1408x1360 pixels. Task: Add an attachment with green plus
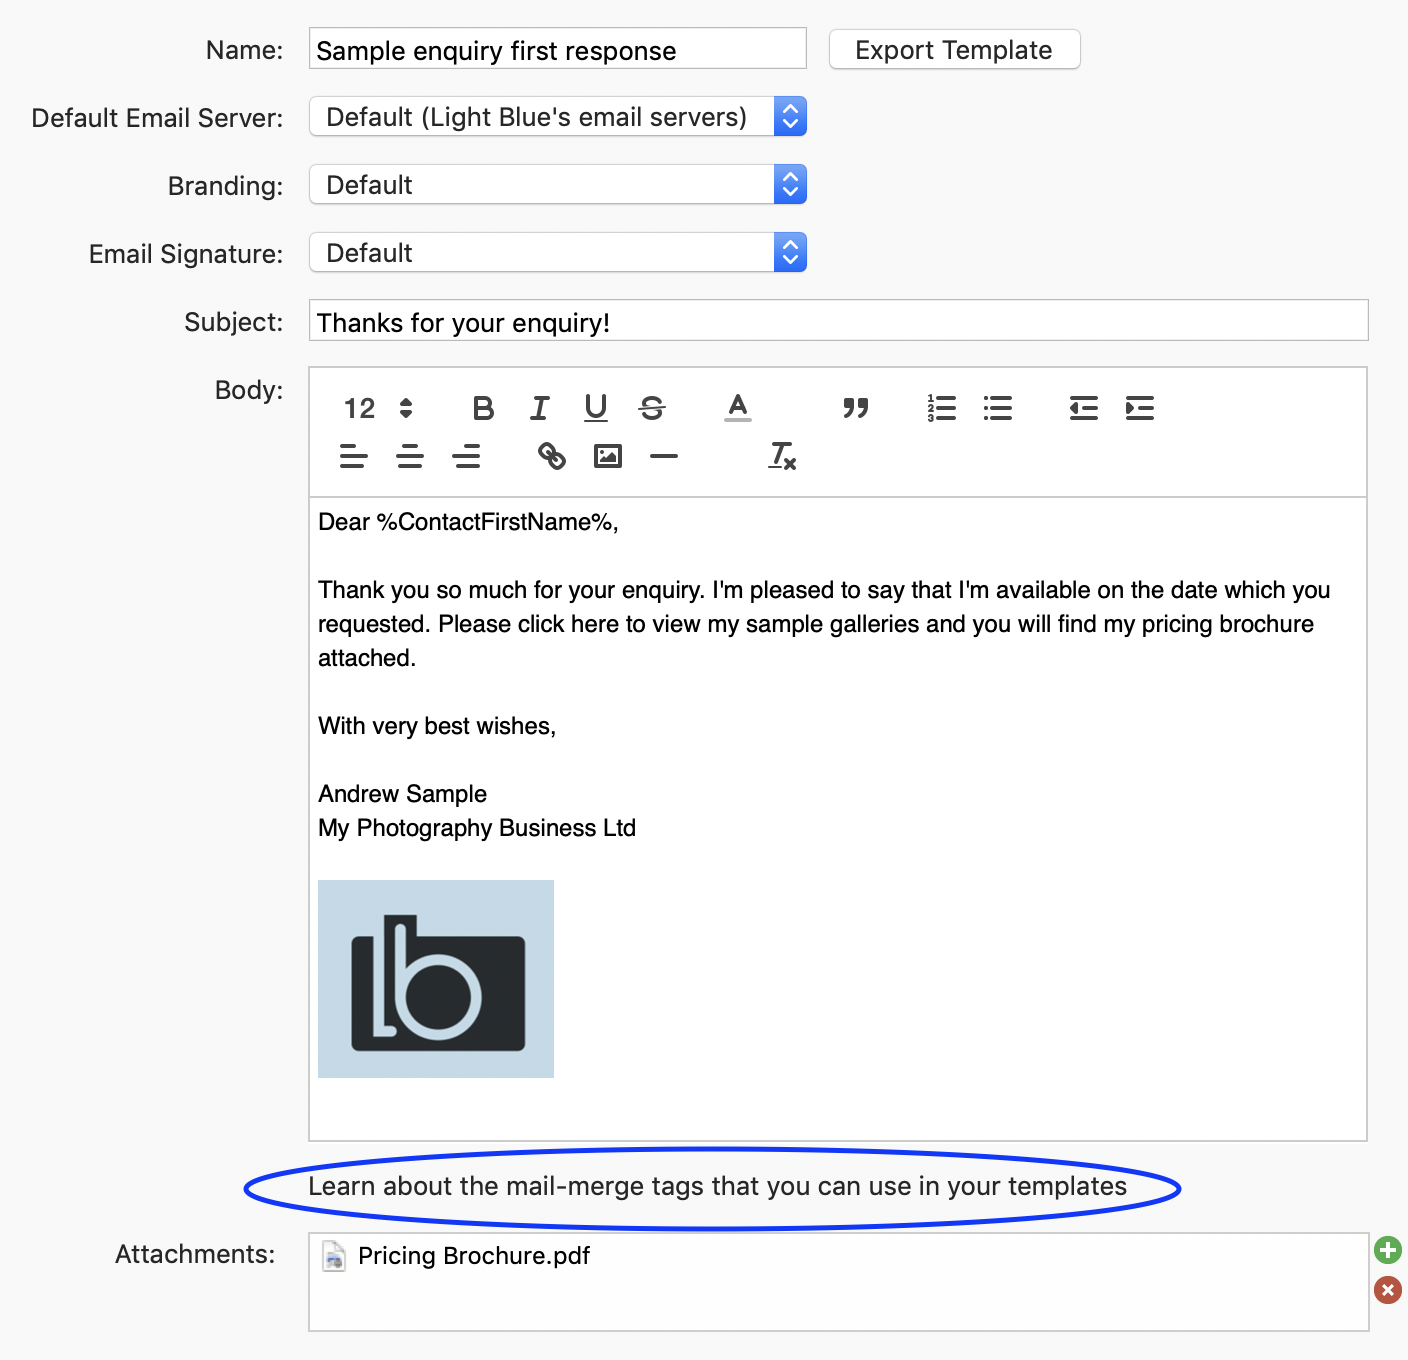(x=1387, y=1250)
